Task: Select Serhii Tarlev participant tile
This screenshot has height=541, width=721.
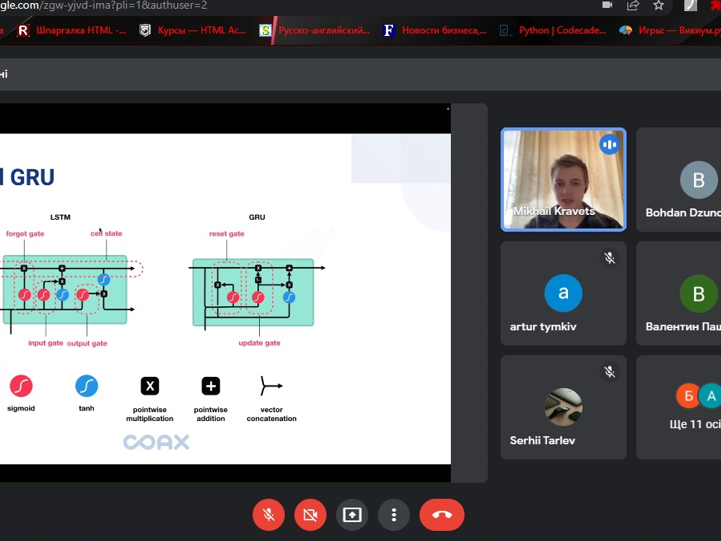Action: (x=563, y=408)
